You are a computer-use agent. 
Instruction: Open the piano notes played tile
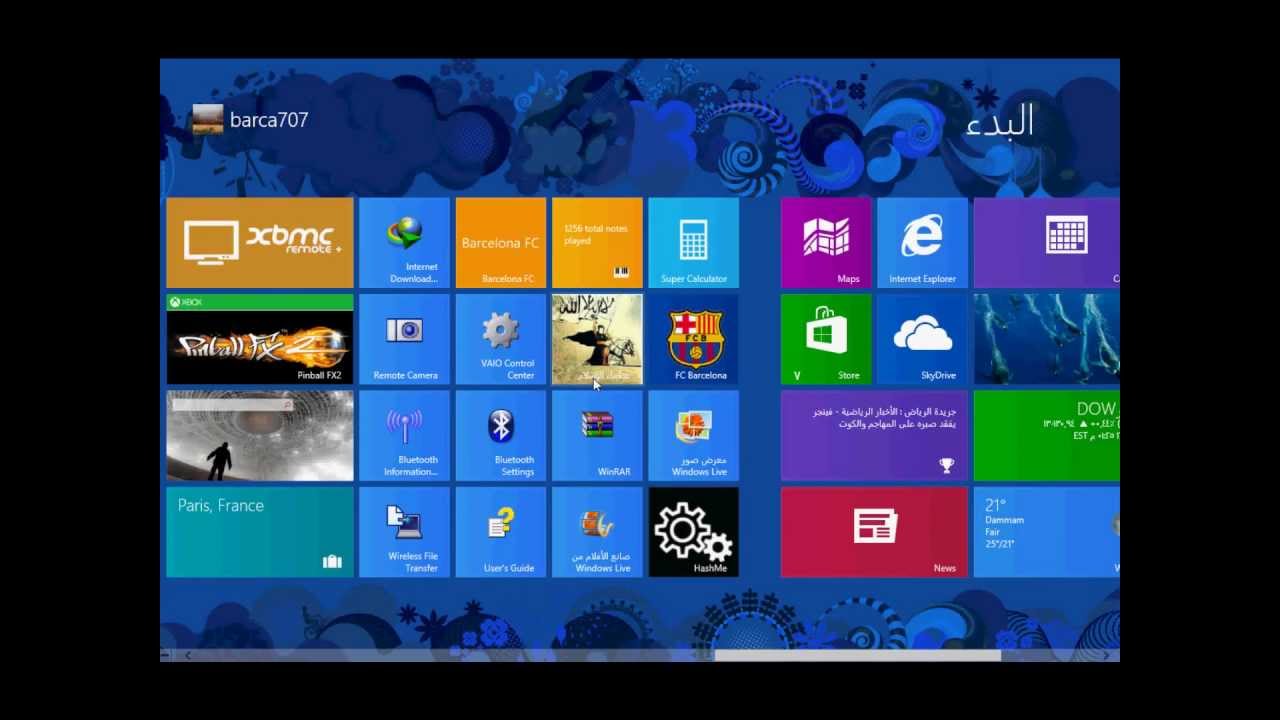click(597, 243)
